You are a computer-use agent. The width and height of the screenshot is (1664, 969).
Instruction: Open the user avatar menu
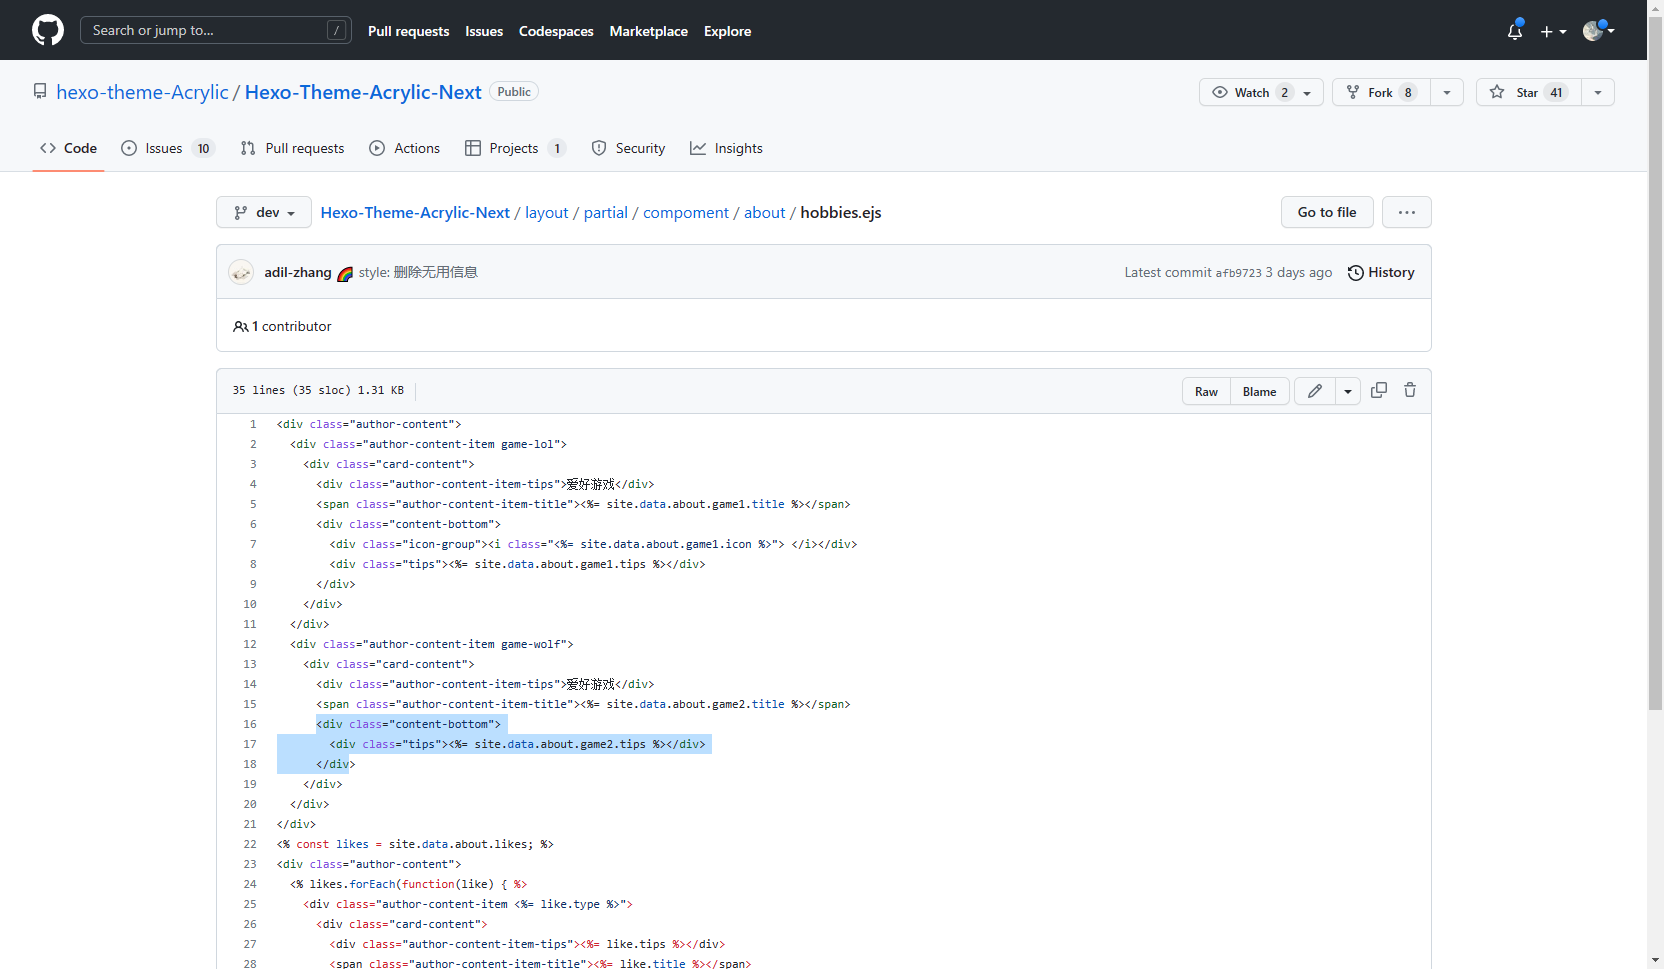tap(1598, 31)
